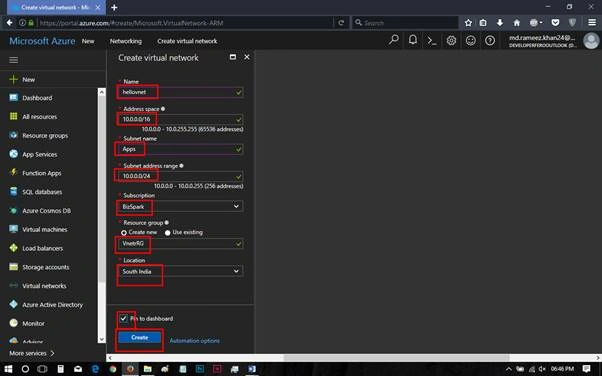
Task: Select the Create new resource group radio
Action: (x=124, y=232)
